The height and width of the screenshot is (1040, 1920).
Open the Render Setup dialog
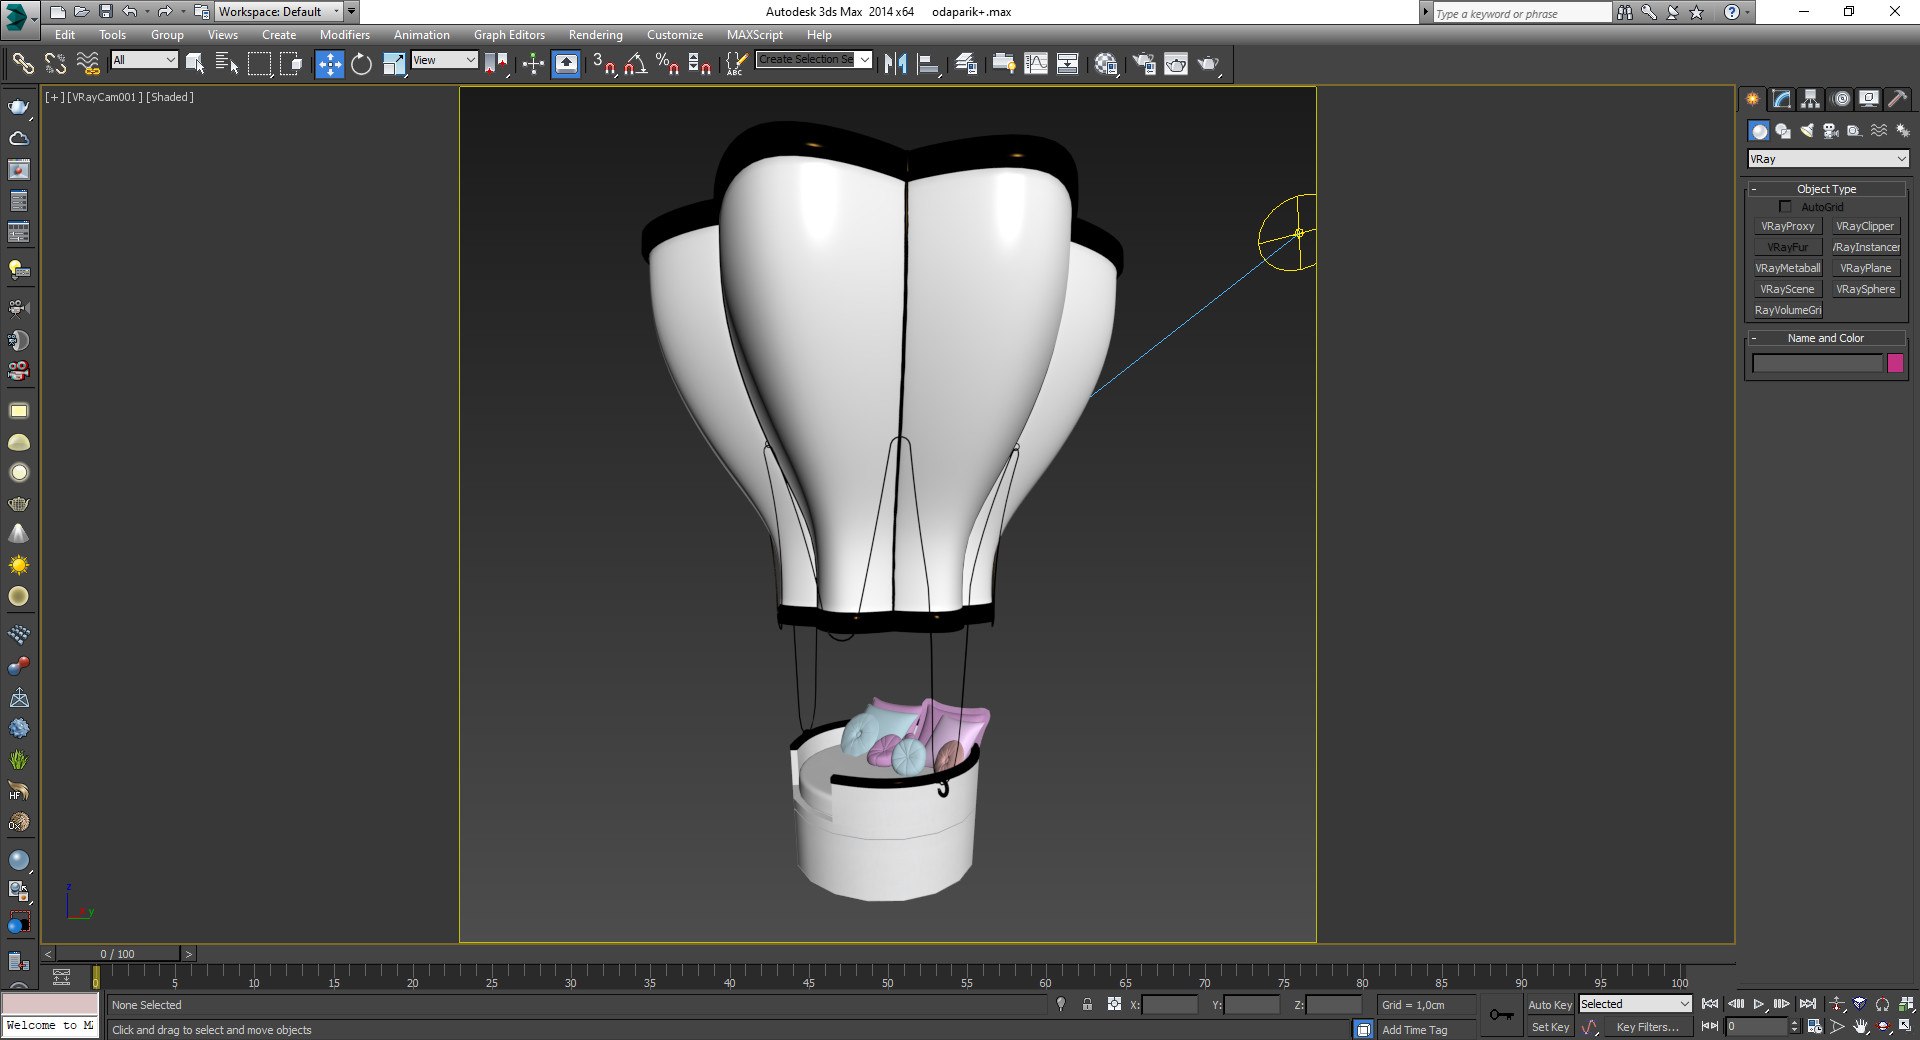1144,64
